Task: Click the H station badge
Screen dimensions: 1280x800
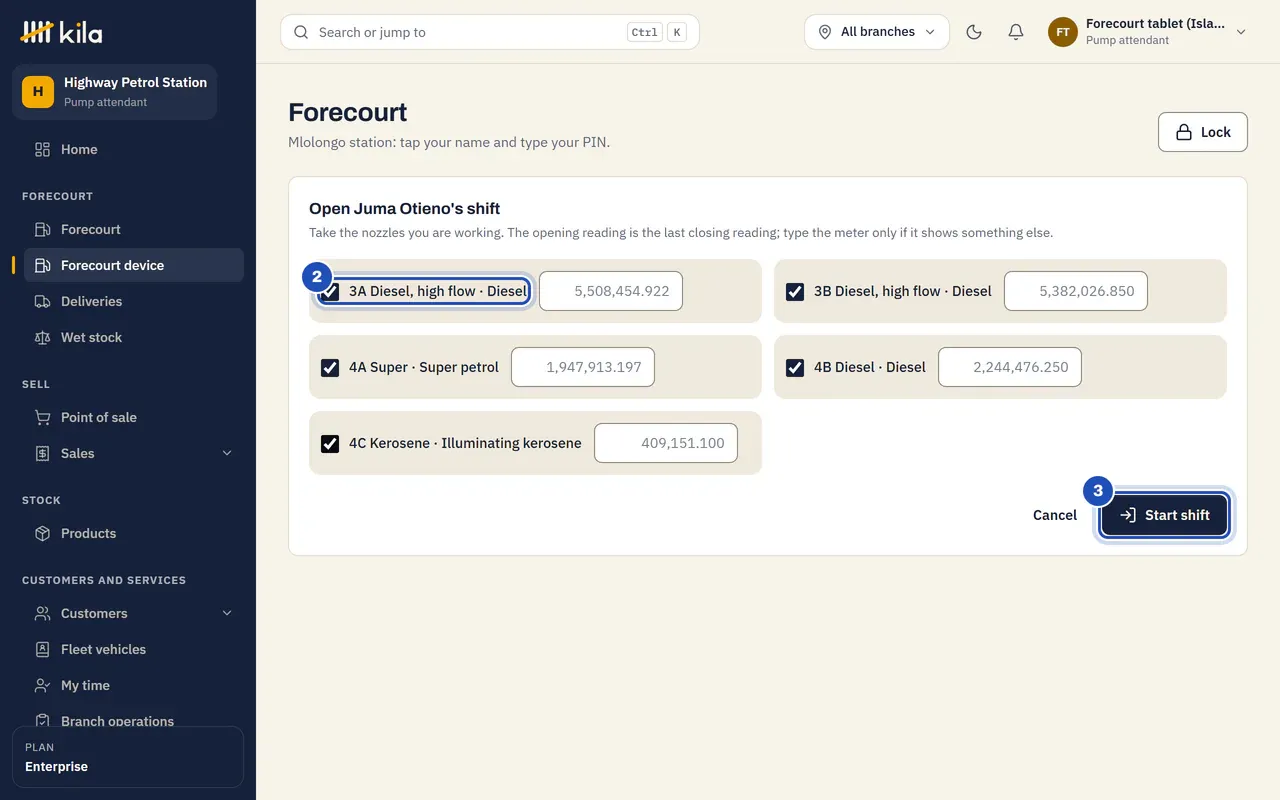Action: click(x=38, y=92)
